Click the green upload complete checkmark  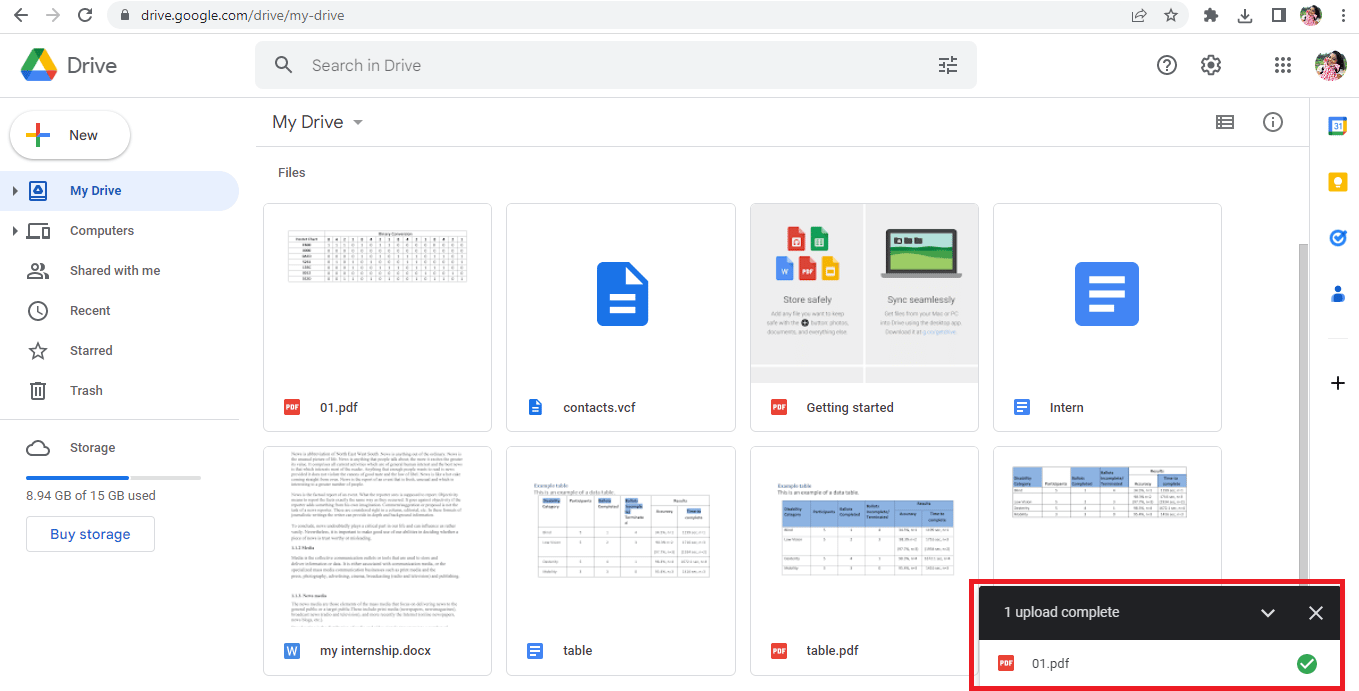(x=1306, y=663)
